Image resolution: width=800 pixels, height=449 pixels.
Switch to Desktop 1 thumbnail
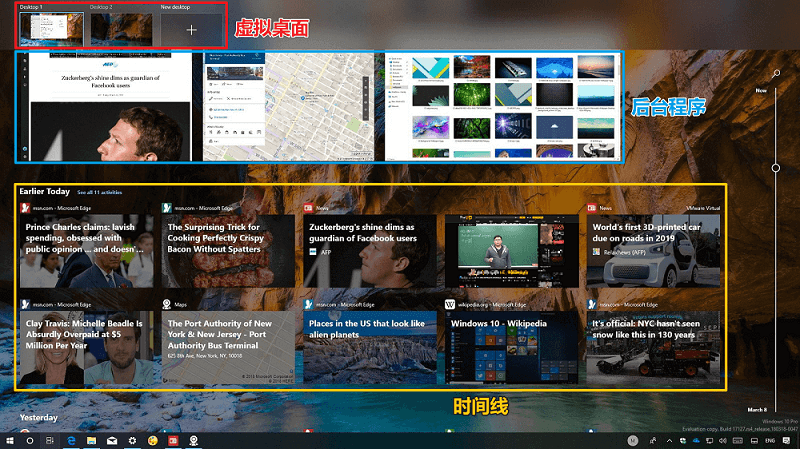(51, 29)
